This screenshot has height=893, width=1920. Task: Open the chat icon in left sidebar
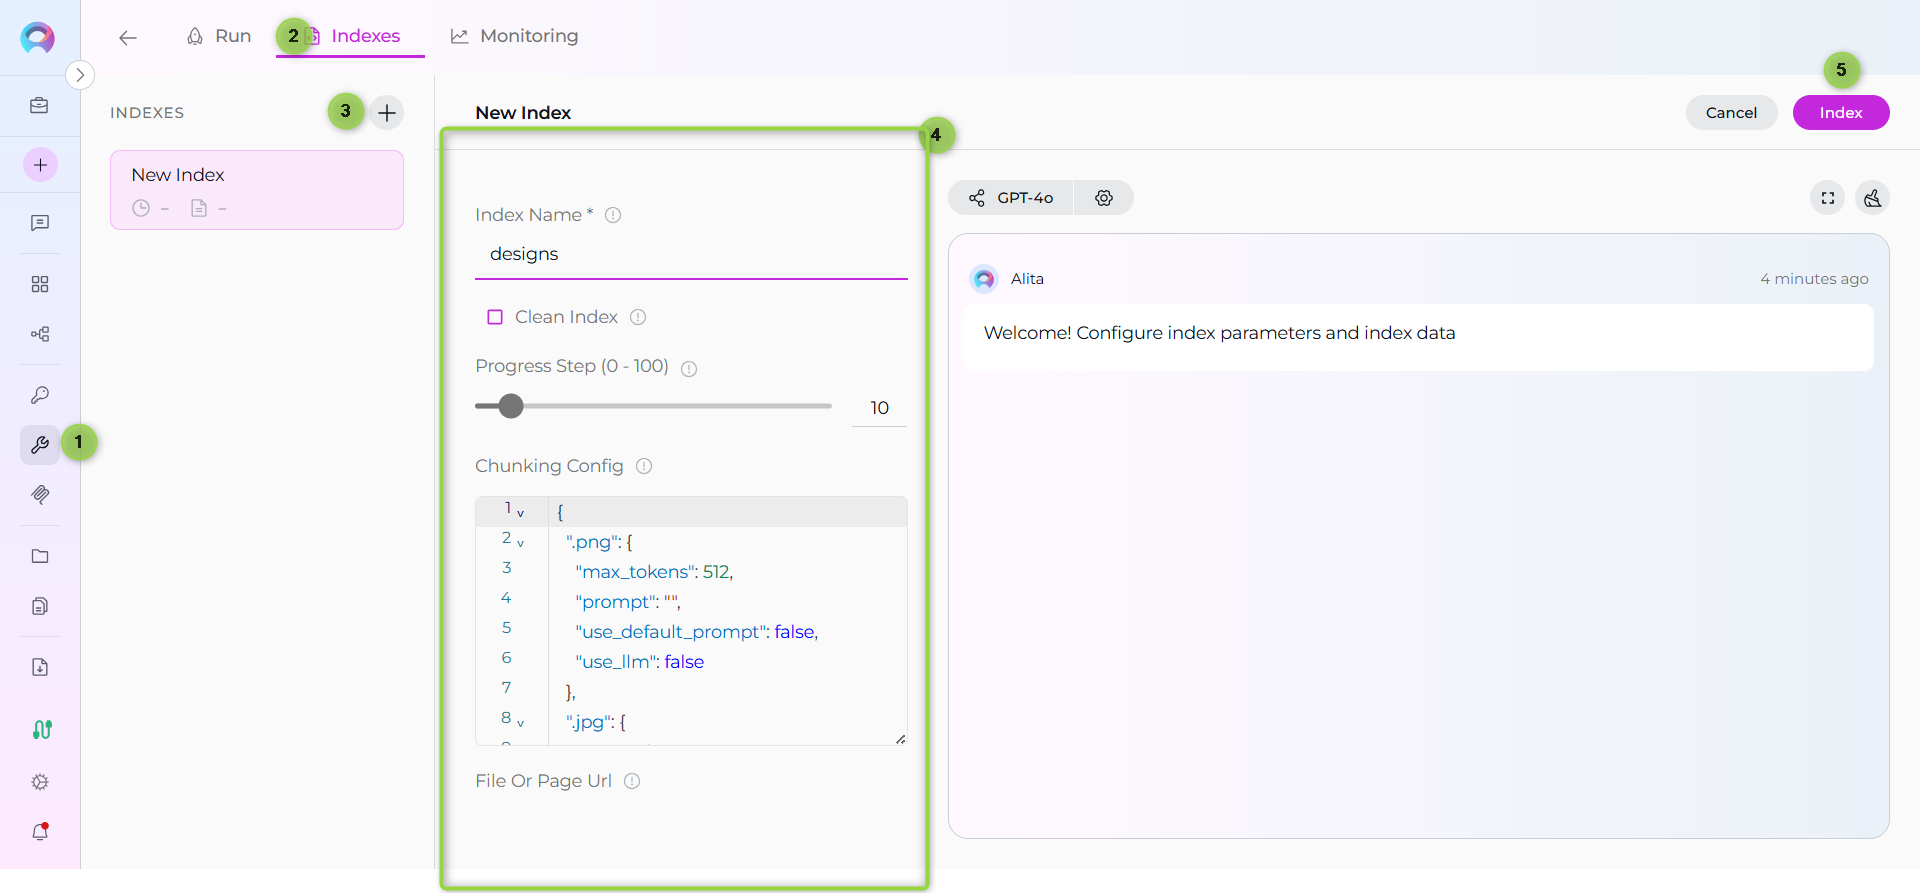[40, 223]
